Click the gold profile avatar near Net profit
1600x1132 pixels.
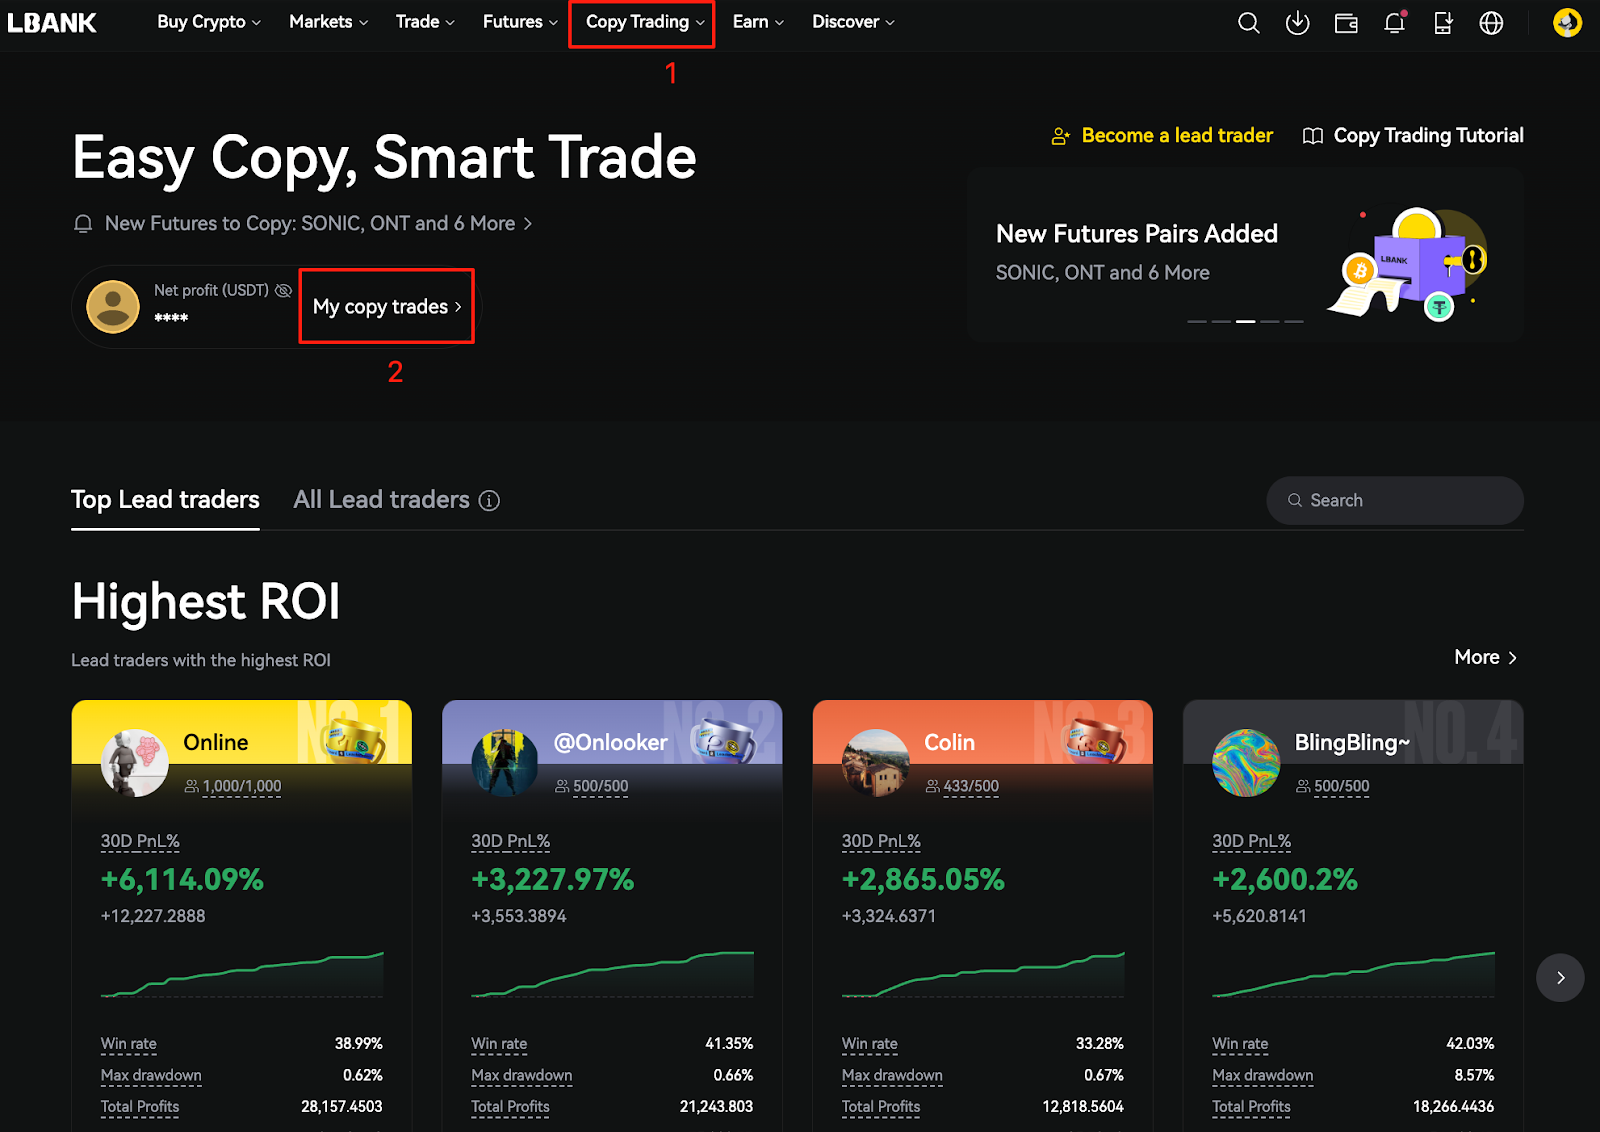[x=113, y=306]
